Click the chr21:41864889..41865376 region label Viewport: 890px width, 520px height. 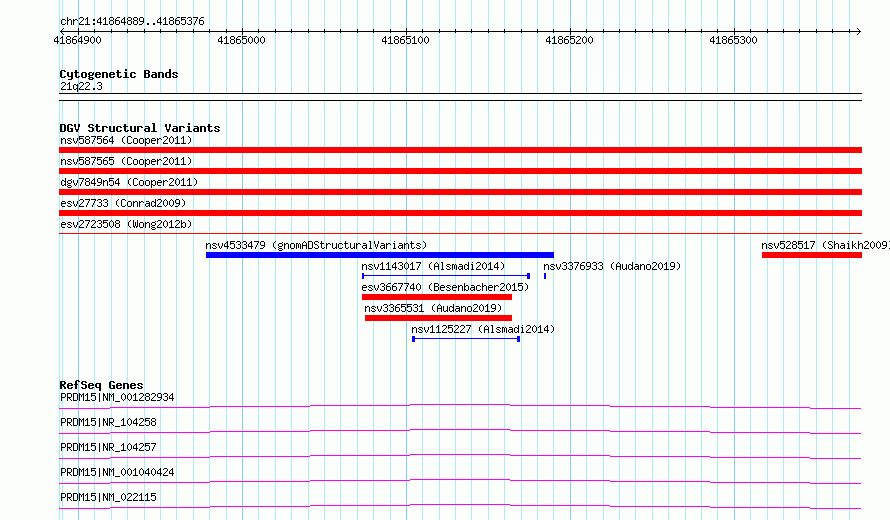pos(132,21)
